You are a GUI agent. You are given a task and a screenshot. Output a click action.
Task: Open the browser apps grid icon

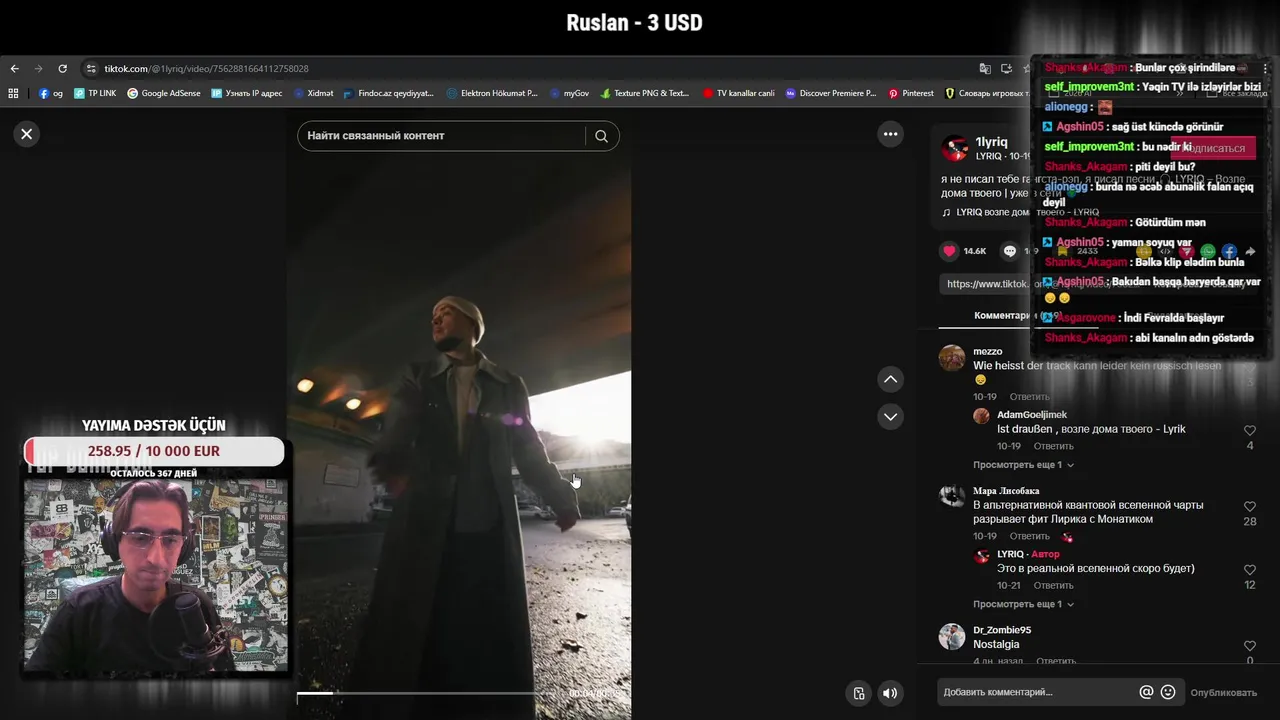13,93
